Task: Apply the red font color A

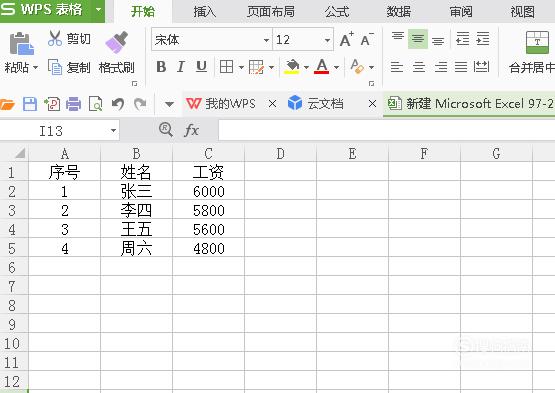Action: (321, 67)
